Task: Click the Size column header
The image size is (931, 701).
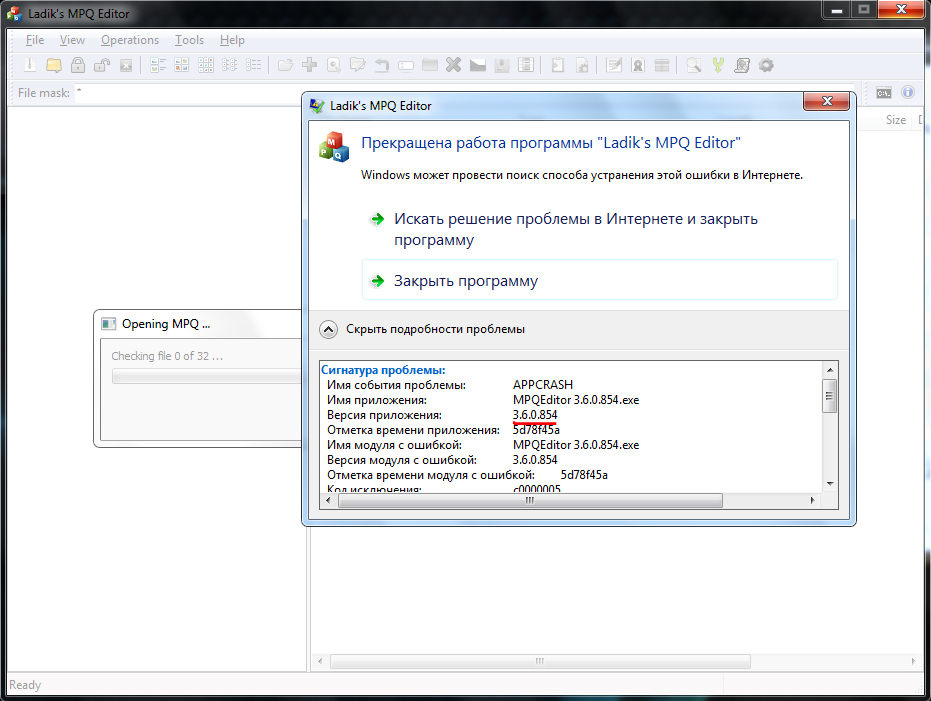Action: pyautogui.click(x=895, y=119)
